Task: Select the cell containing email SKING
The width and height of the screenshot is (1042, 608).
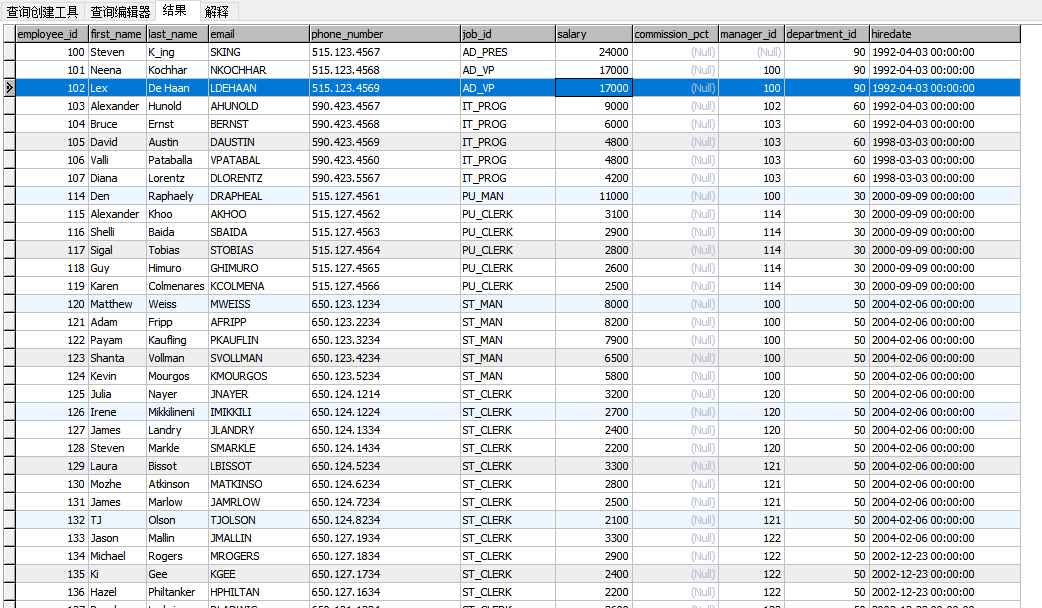Action: click(259, 52)
